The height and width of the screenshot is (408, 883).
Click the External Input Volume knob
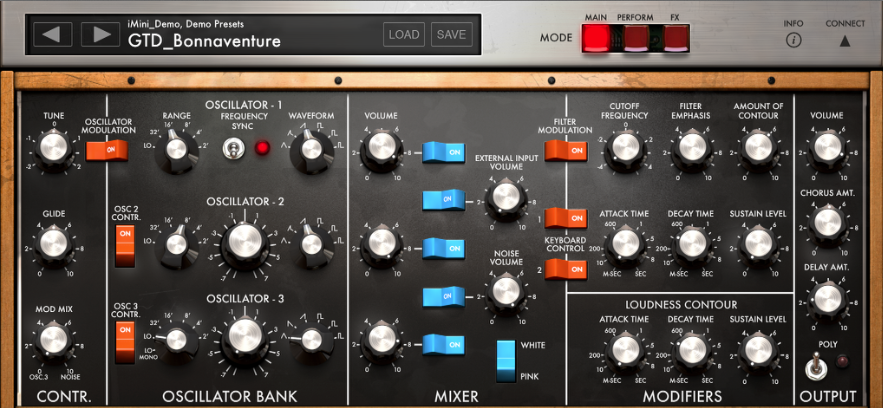(506, 196)
